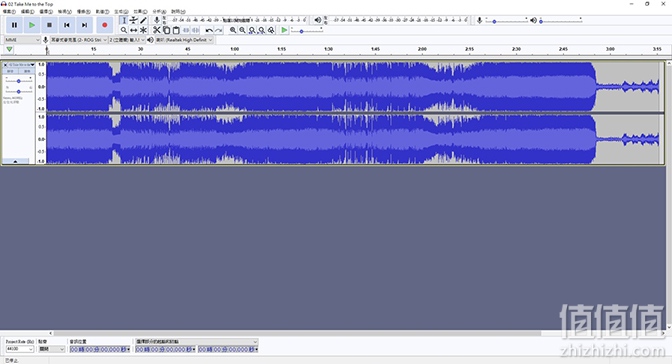
Task: Open the track name dropdown menu
Action: (x=21, y=65)
